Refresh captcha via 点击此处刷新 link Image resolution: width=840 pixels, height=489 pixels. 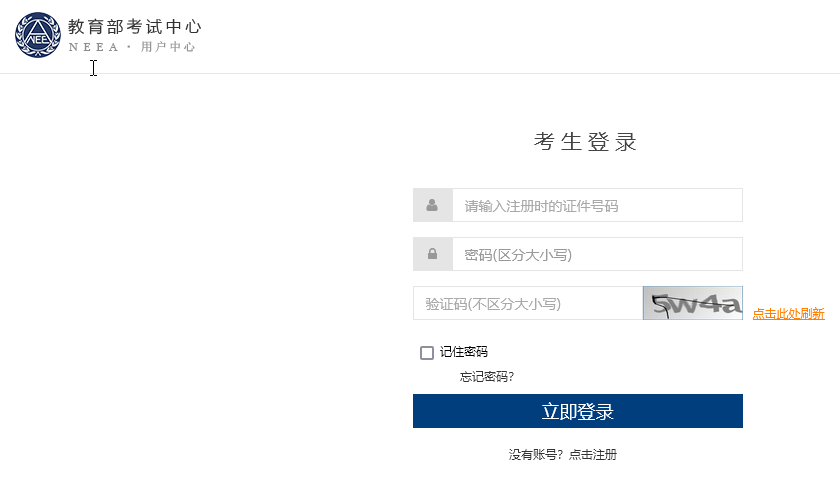coord(788,314)
